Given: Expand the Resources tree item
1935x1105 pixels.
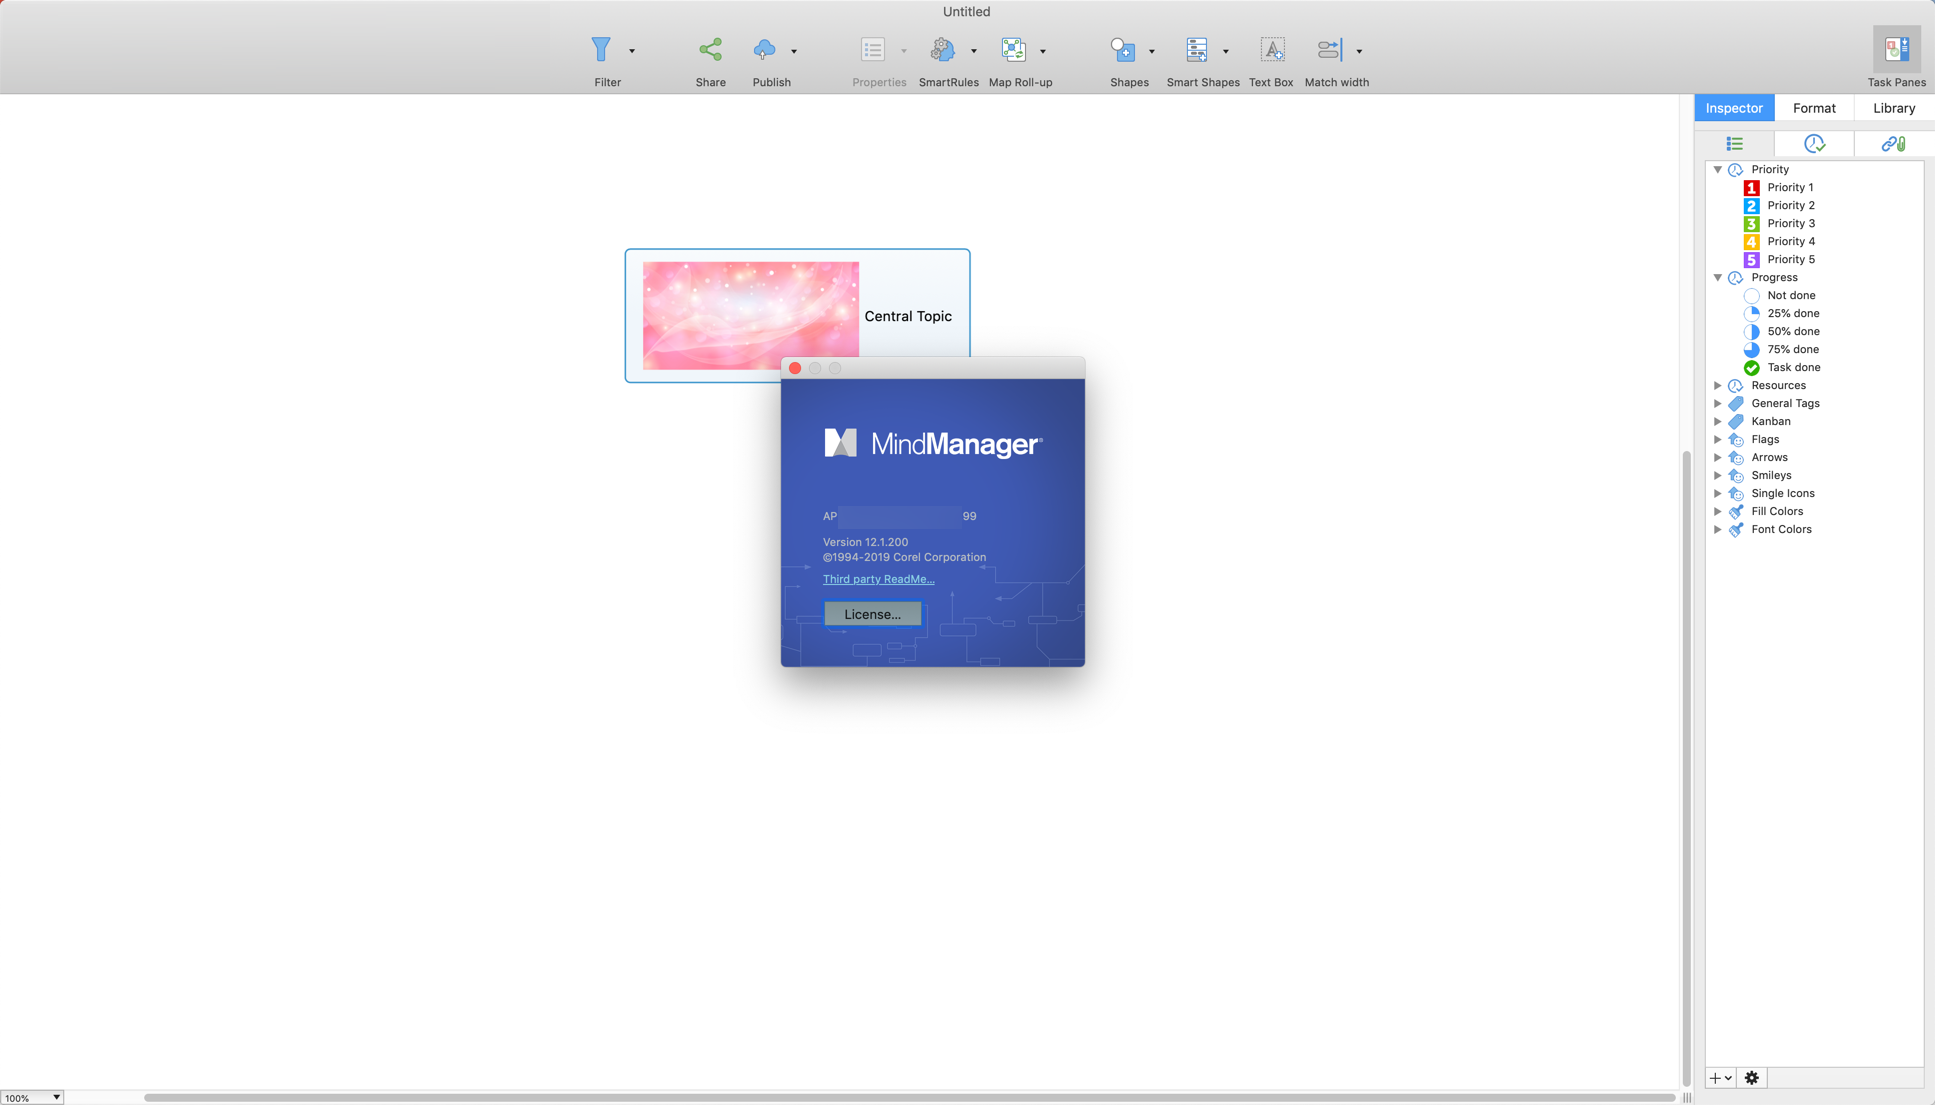Looking at the screenshot, I should [x=1718, y=384].
